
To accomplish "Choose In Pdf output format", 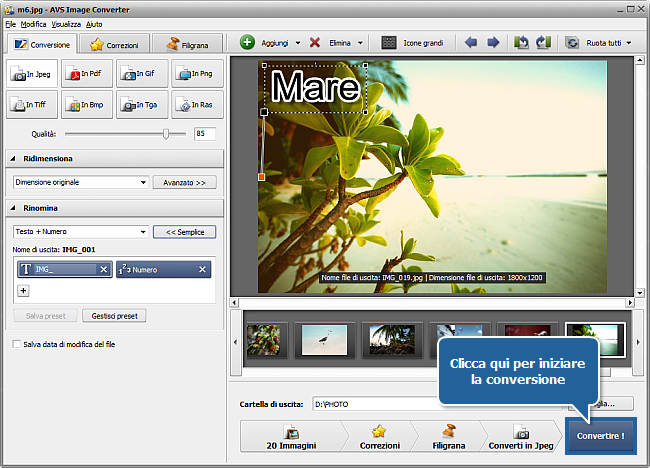I will tap(86, 75).
